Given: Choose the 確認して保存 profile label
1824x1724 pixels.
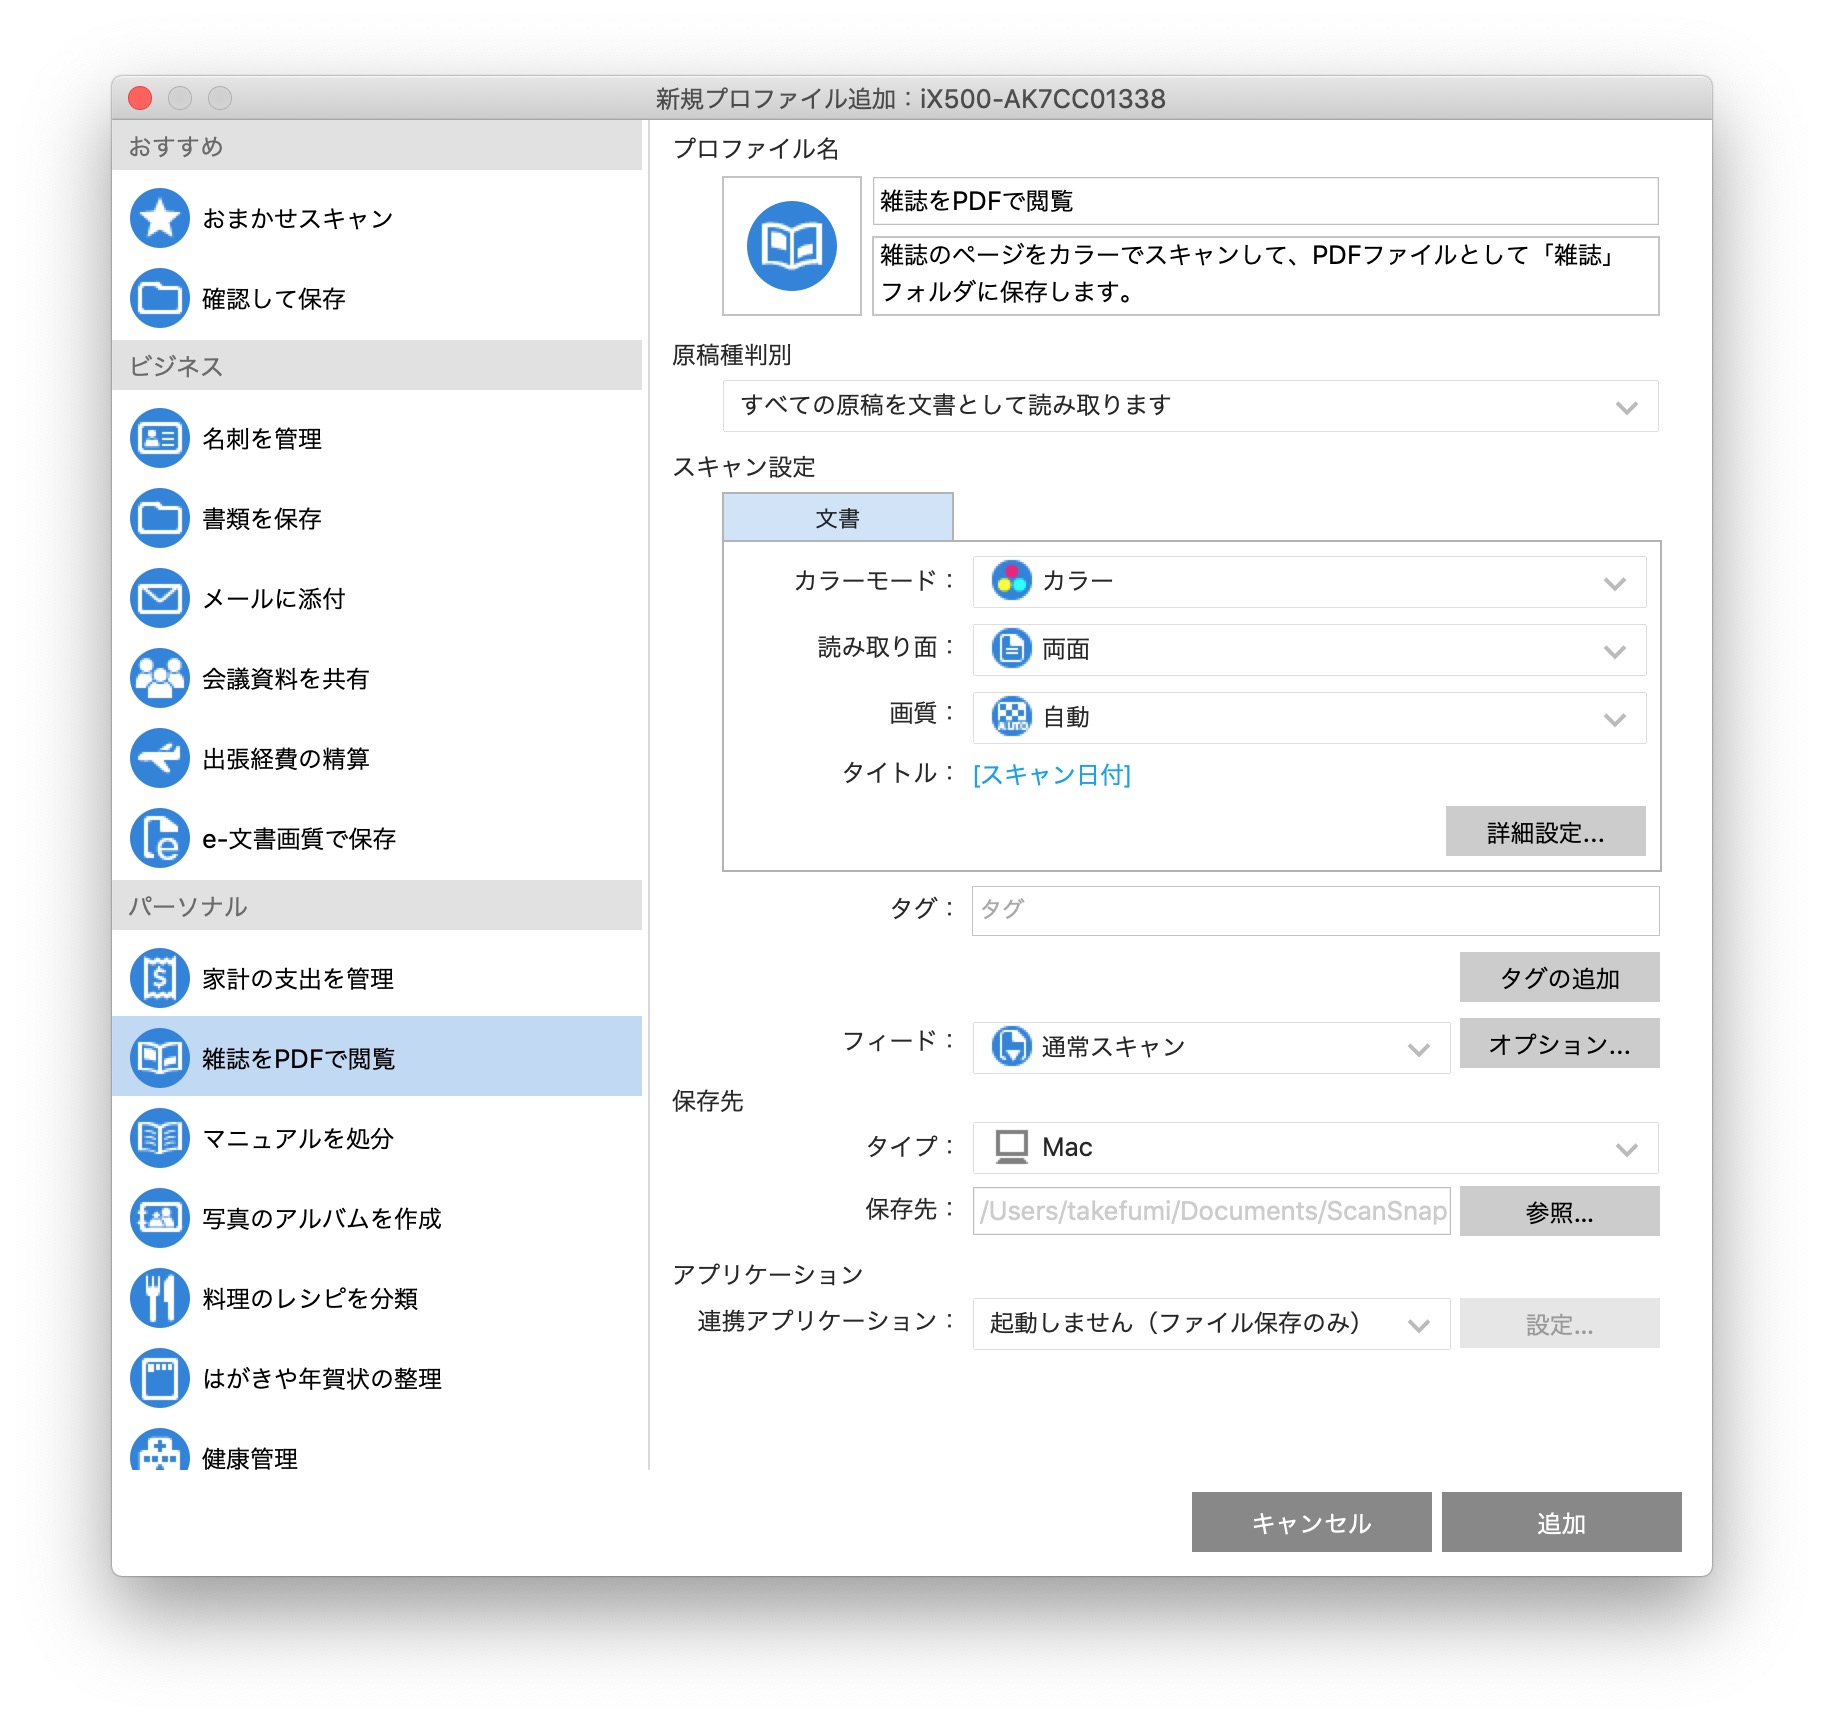Looking at the screenshot, I should (x=274, y=299).
